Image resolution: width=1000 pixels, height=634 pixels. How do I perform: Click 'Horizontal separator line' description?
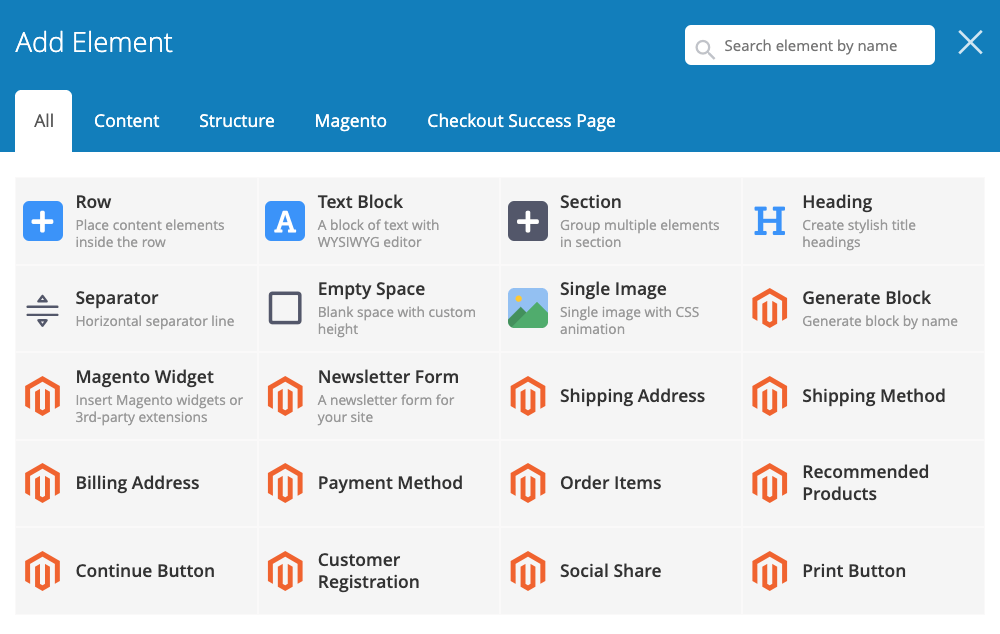155,321
